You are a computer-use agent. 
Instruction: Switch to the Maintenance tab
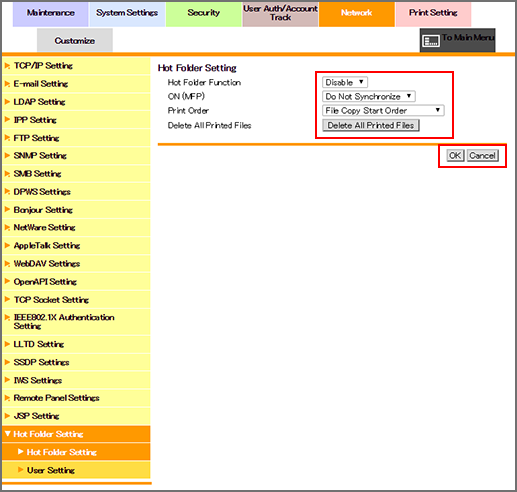(51, 14)
